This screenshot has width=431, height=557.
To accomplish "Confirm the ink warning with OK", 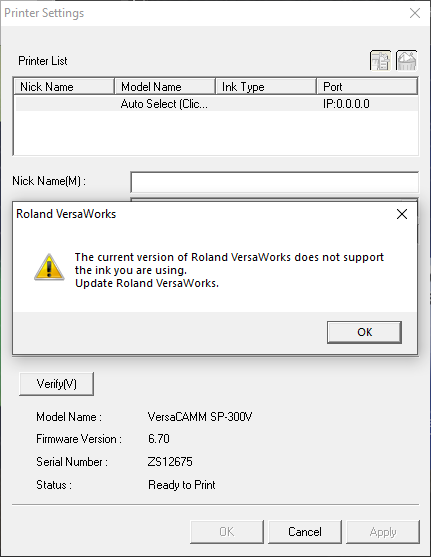I will [x=364, y=332].
